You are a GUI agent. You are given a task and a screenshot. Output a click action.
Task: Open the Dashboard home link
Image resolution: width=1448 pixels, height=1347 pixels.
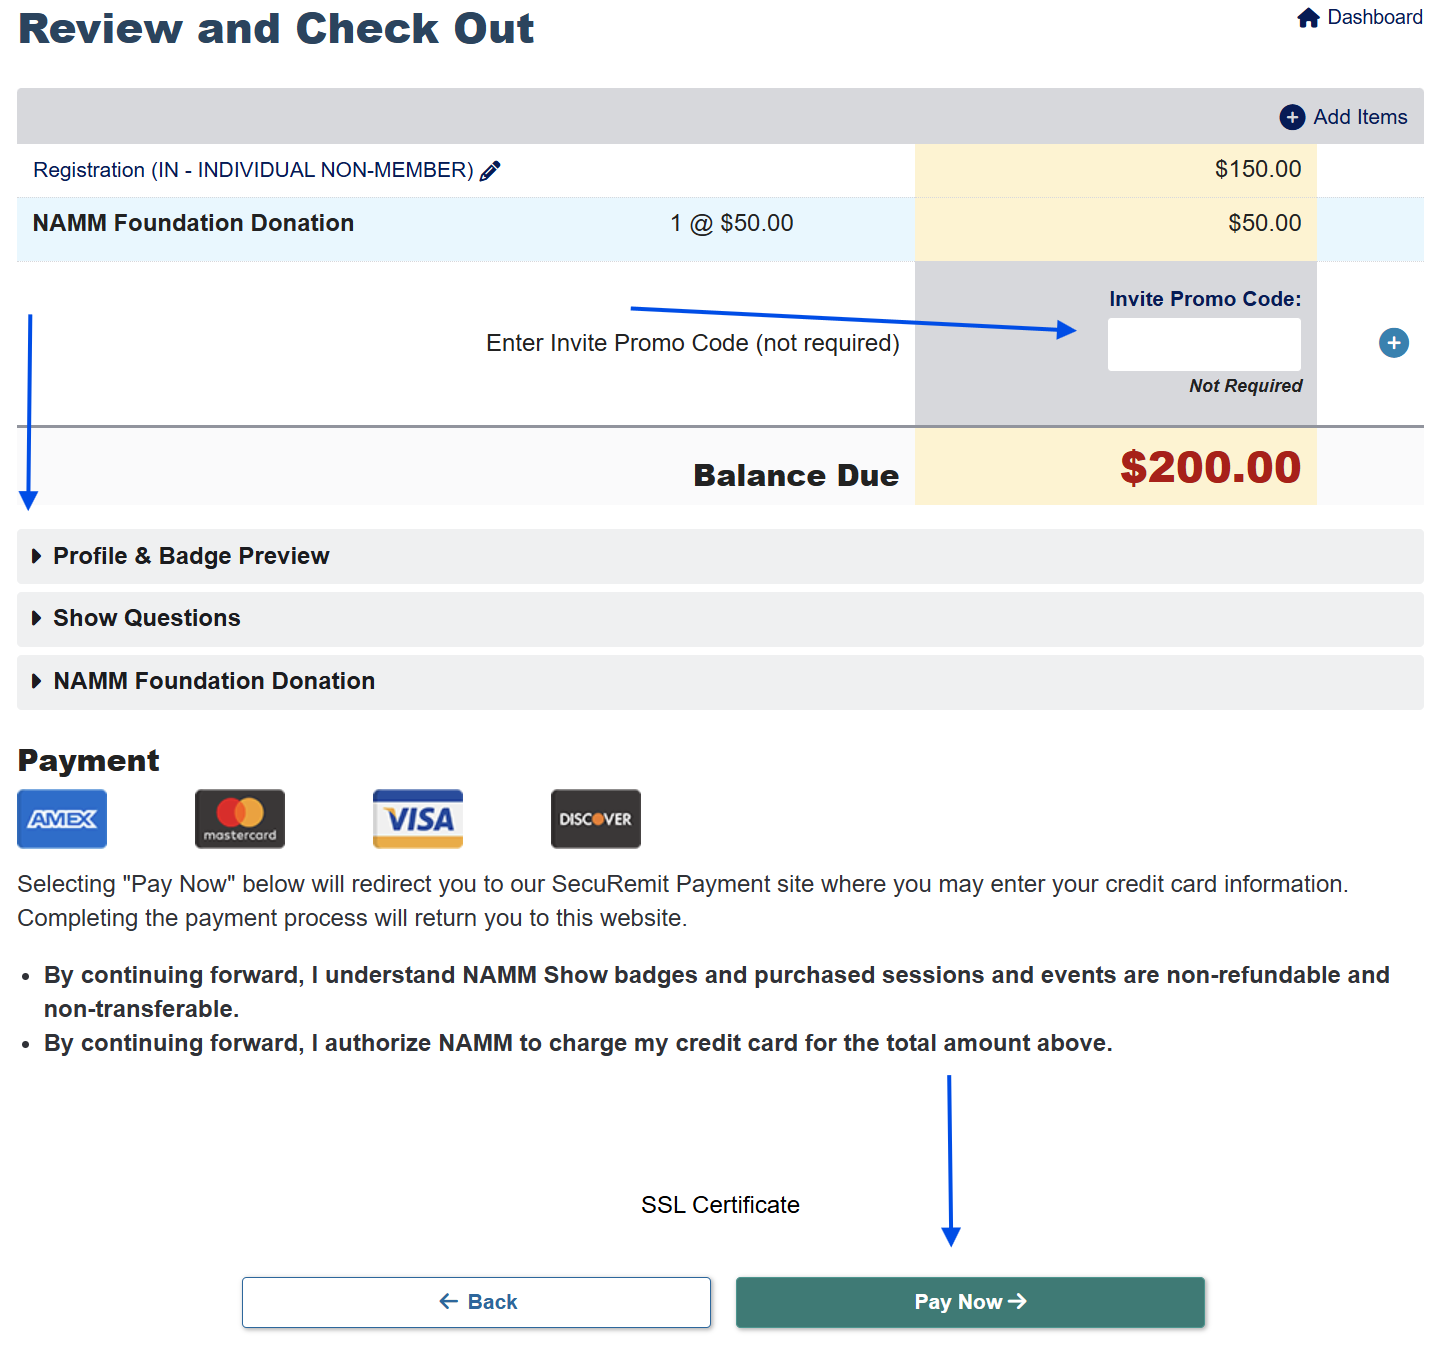[x=1359, y=17]
